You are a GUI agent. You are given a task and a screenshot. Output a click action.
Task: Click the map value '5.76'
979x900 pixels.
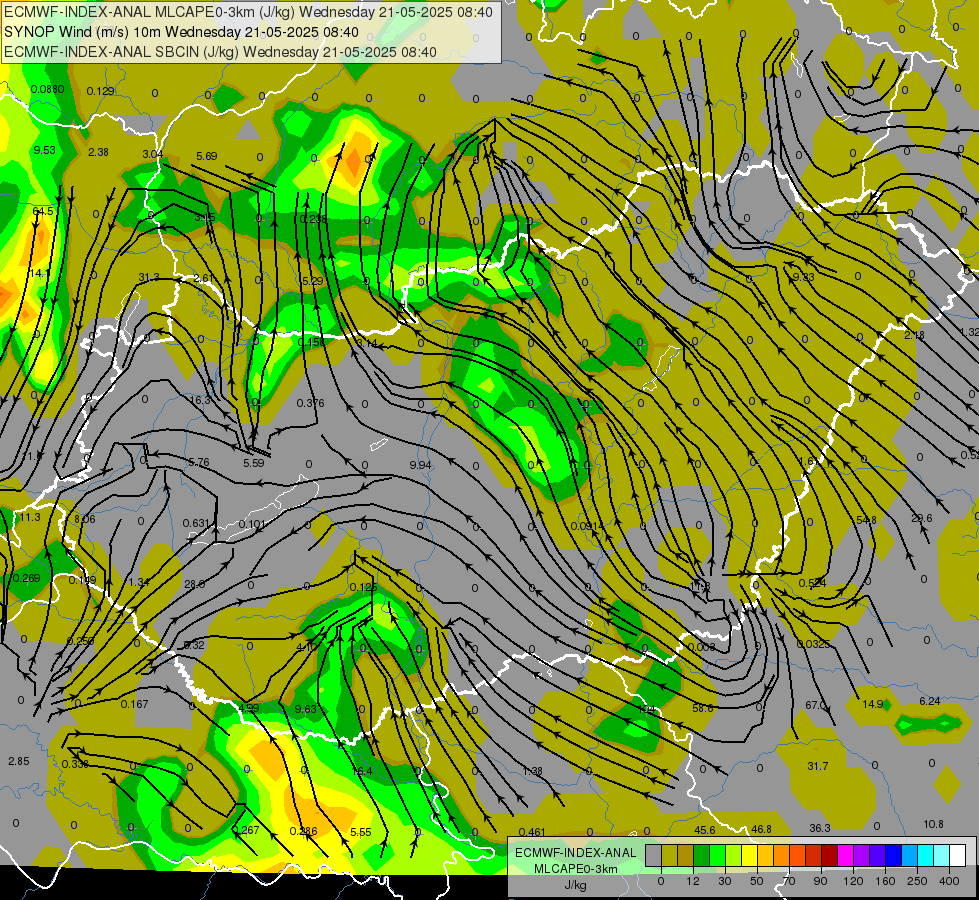[x=199, y=462]
